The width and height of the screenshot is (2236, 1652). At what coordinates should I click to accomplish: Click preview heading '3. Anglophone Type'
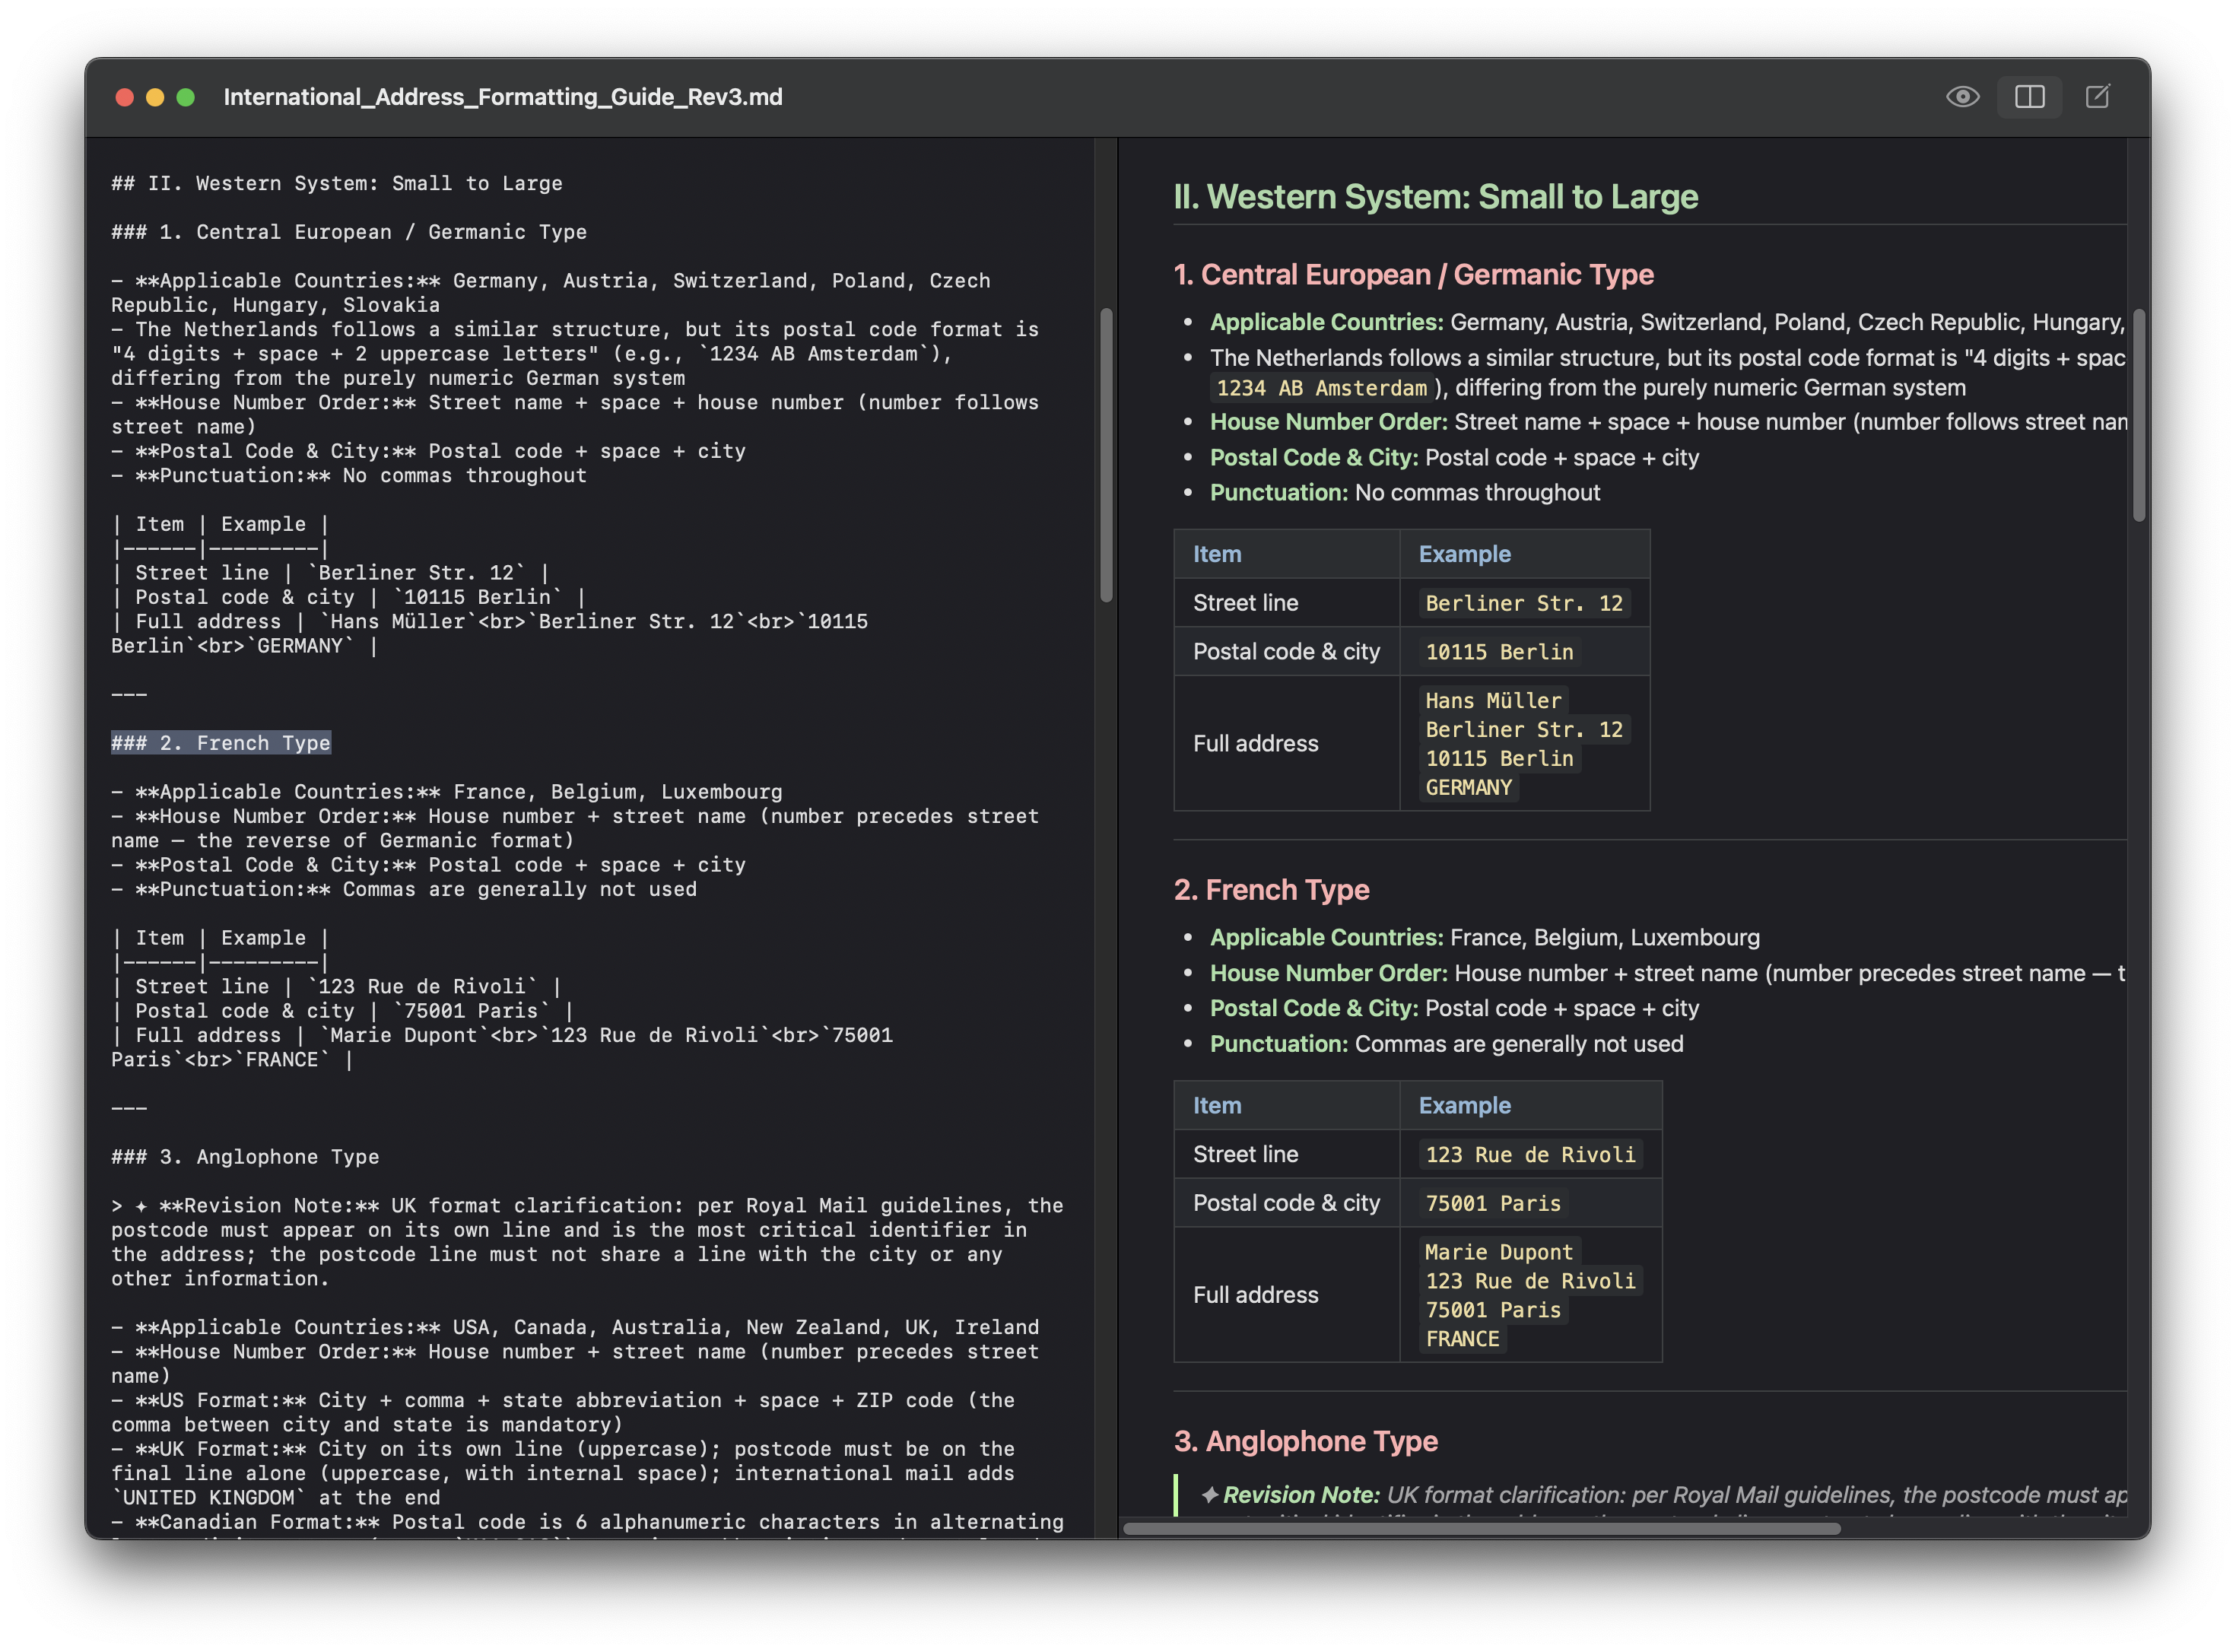pos(1305,1441)
